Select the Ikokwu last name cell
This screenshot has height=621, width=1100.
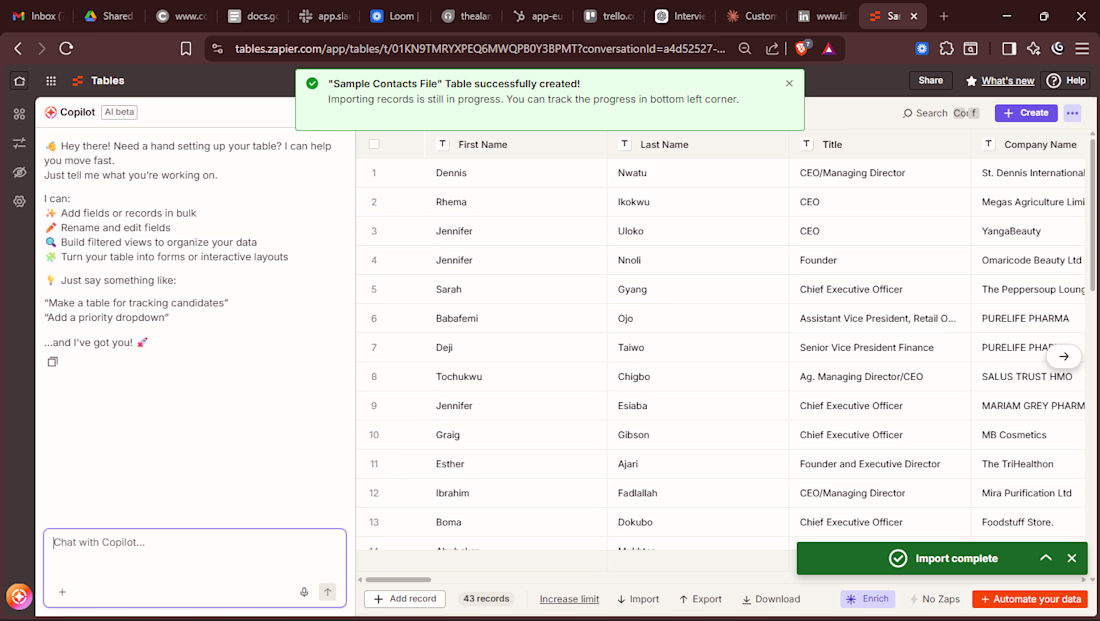[698, 202]
